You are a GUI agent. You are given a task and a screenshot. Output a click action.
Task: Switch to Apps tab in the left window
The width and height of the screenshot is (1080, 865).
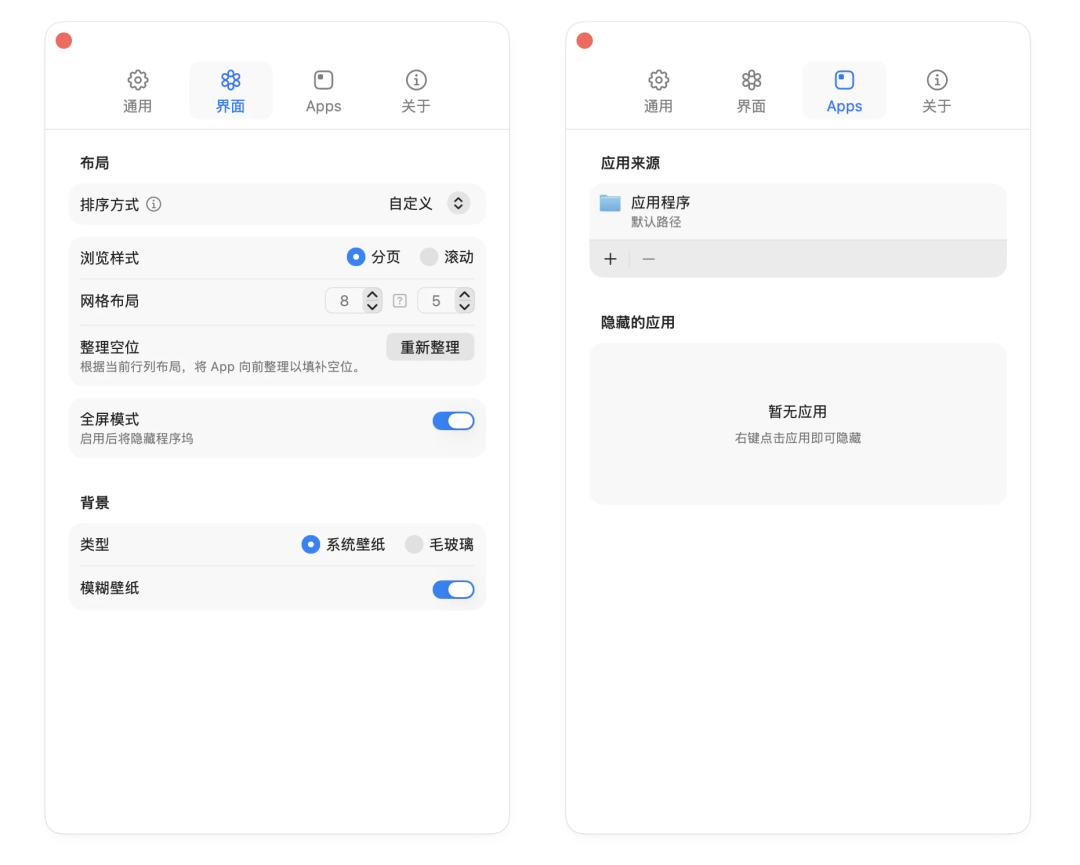click(323, 91)
